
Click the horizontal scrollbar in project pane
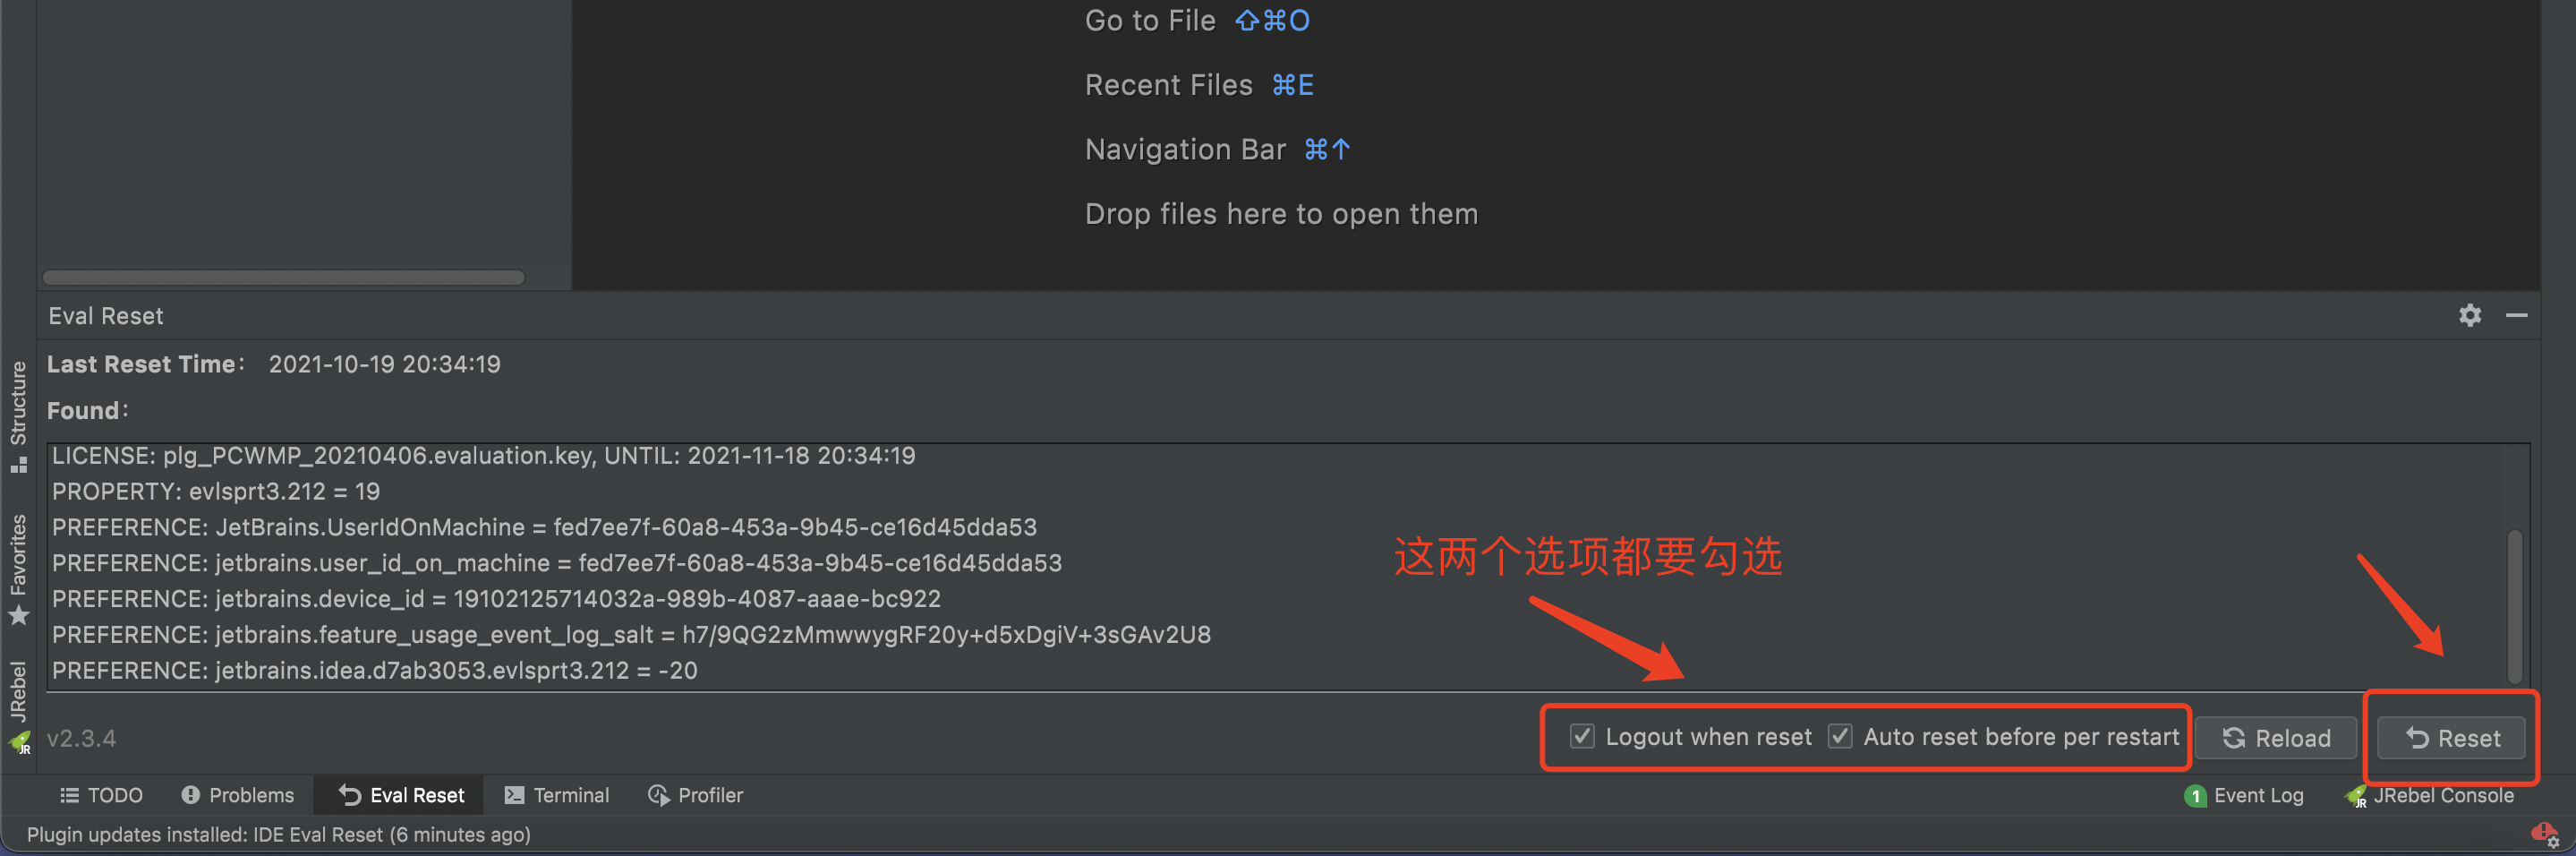click(283, 277)
